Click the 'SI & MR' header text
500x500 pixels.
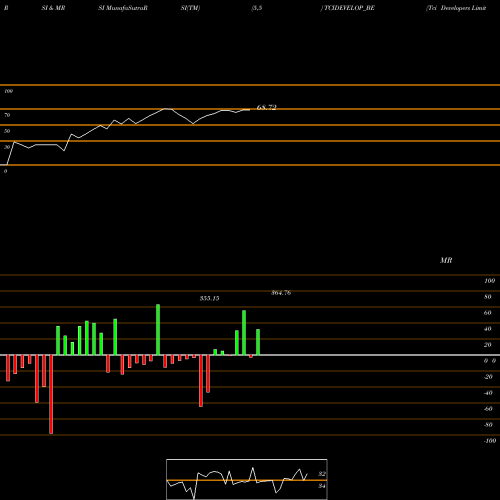tap(53, 8)
